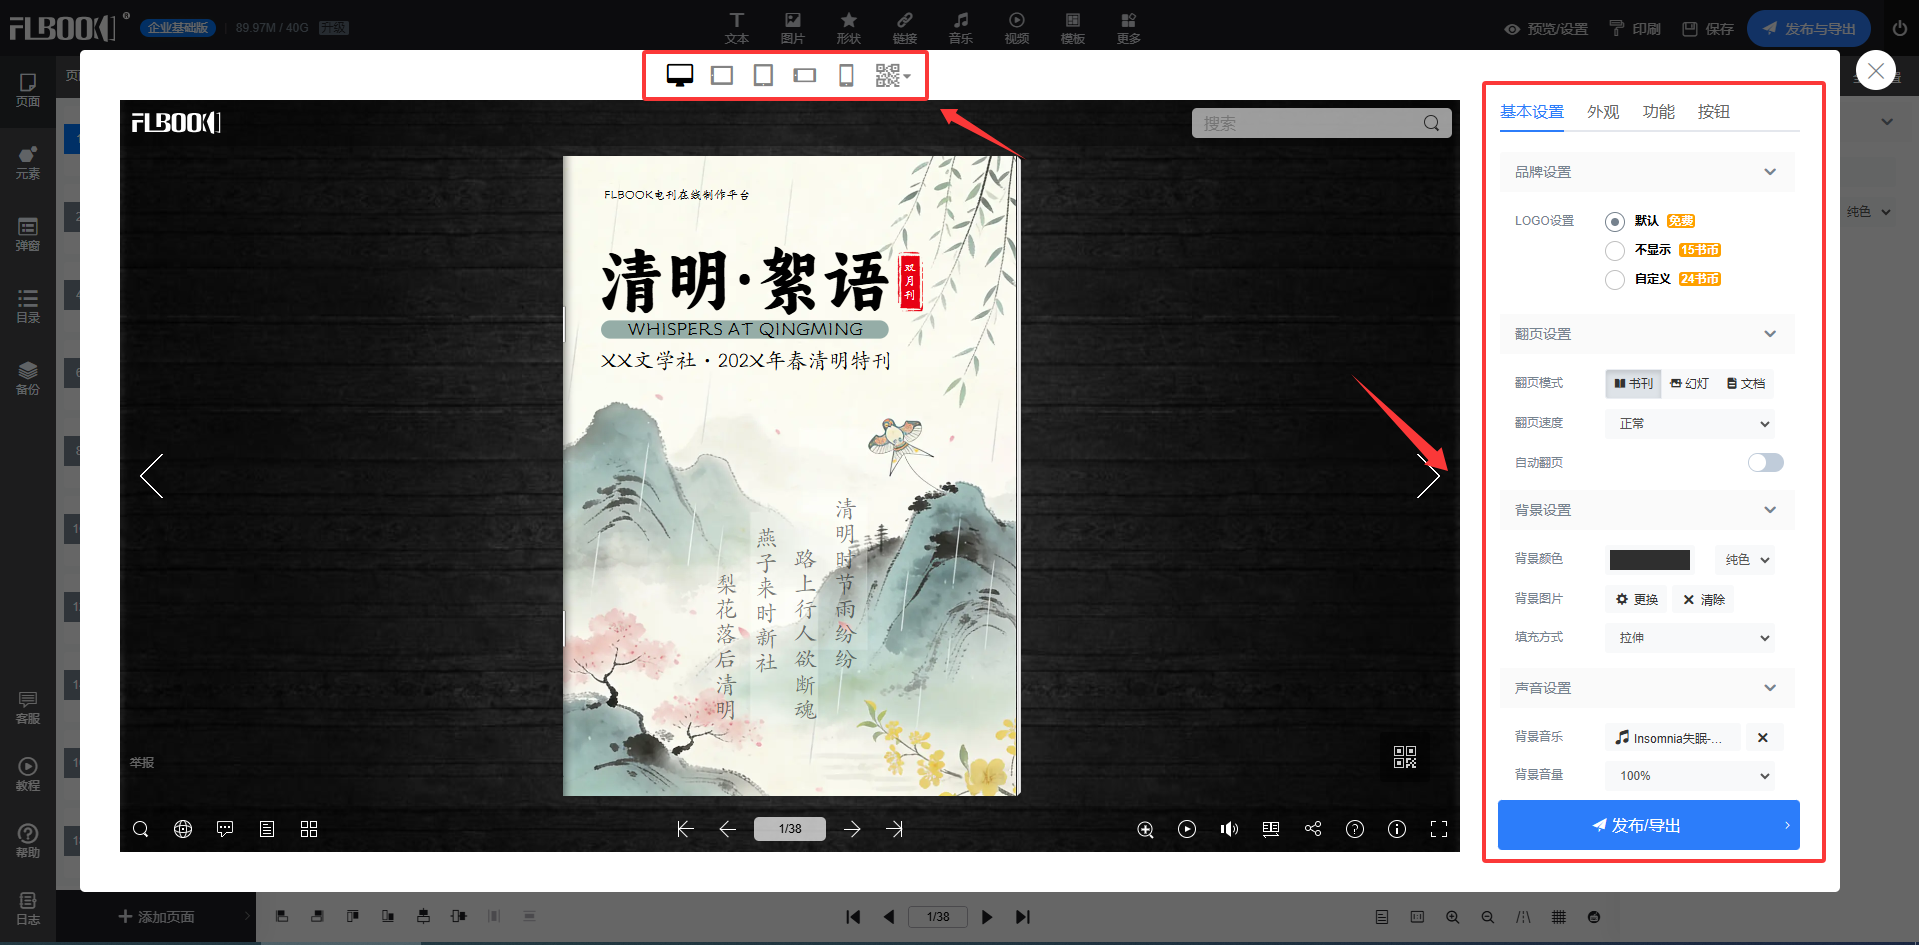The height and width of the screenshot is (945, 1919).
Task: Enter fullscreen mode in the viewer
Action: coord(1439,829)
